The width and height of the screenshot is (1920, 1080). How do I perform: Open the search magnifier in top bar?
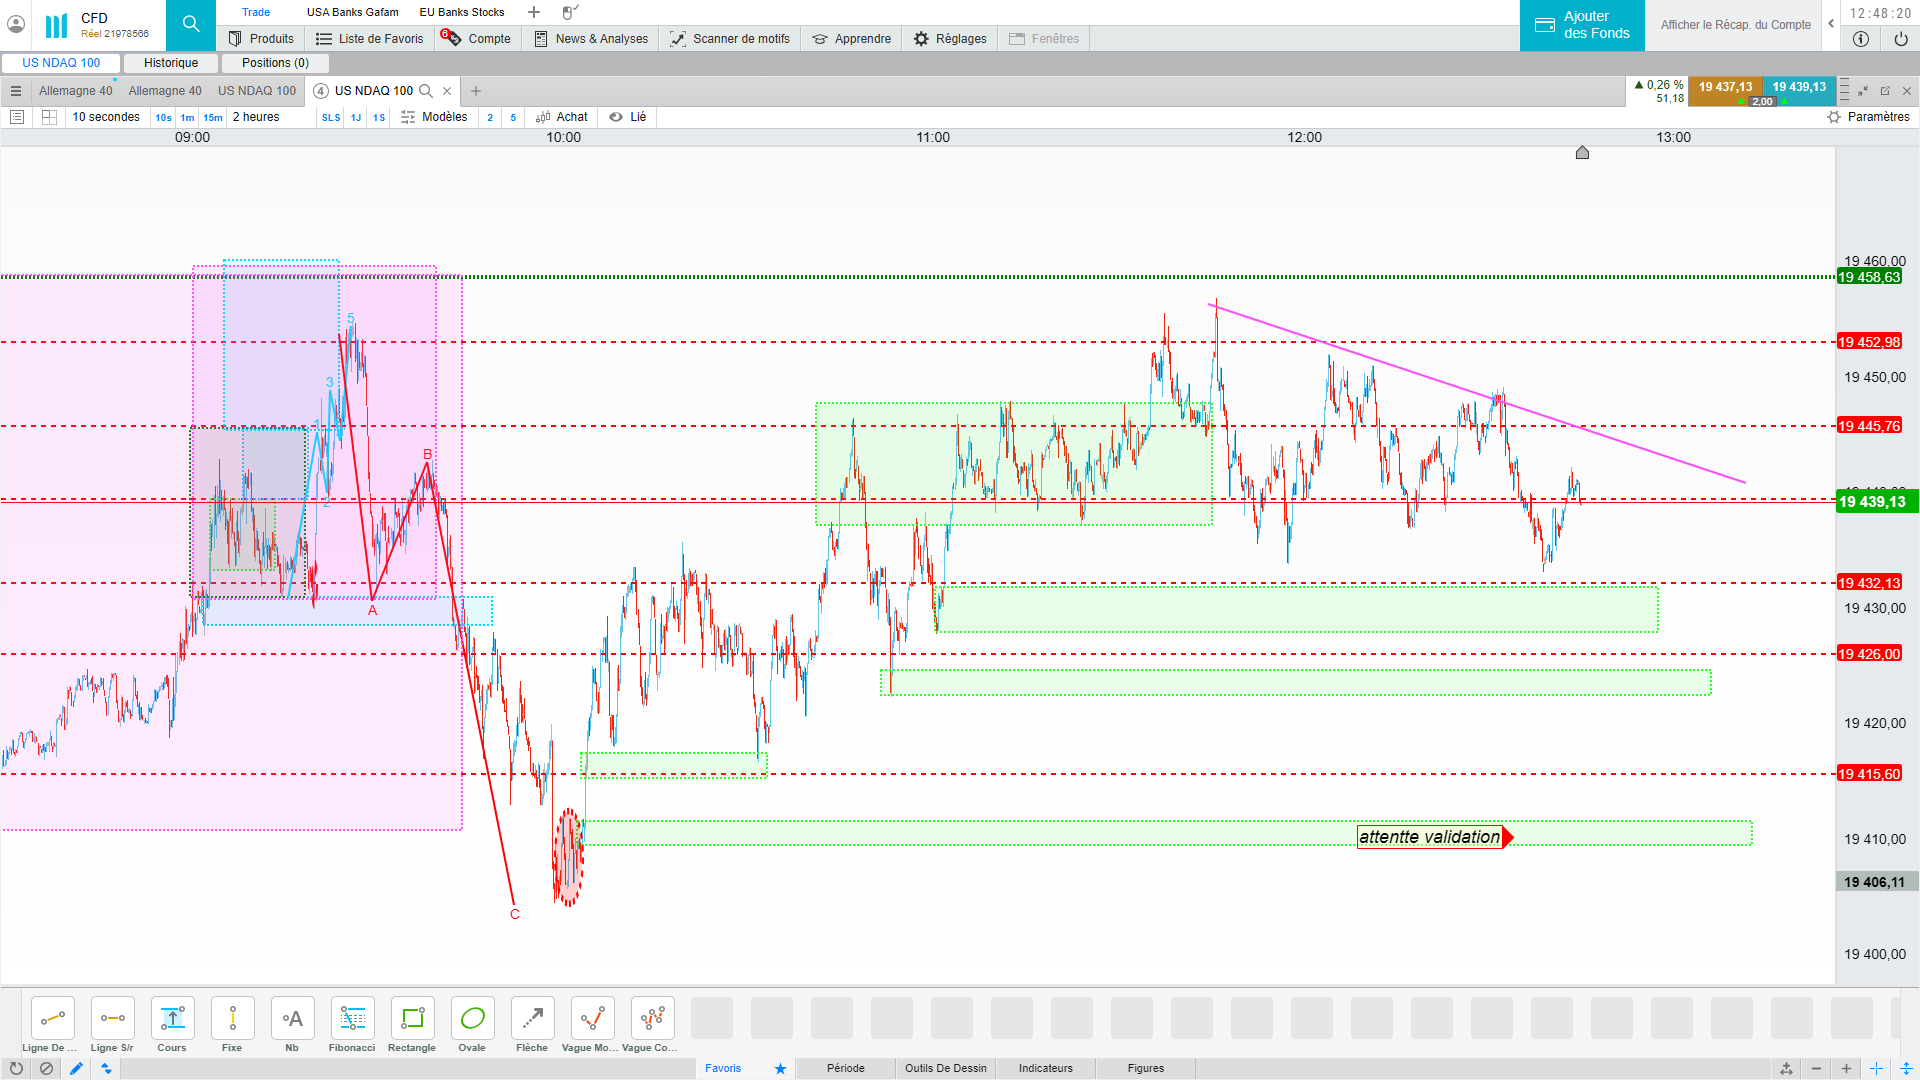(190, 24)
